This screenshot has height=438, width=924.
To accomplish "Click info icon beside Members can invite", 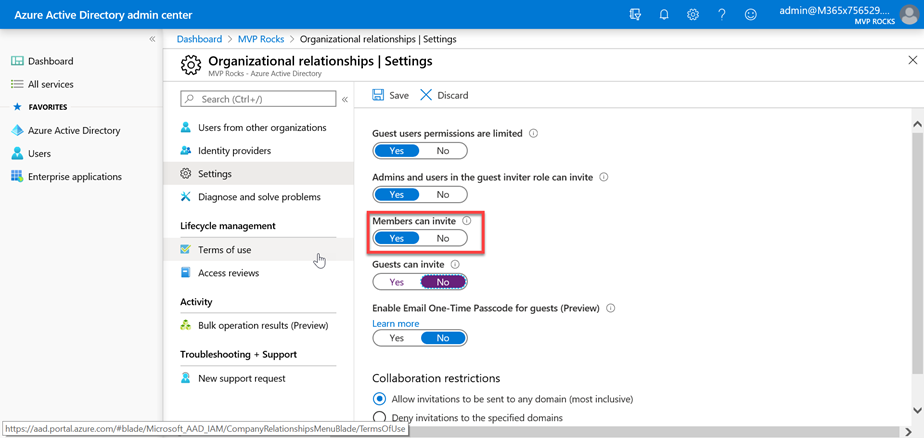I will point(467,220).
